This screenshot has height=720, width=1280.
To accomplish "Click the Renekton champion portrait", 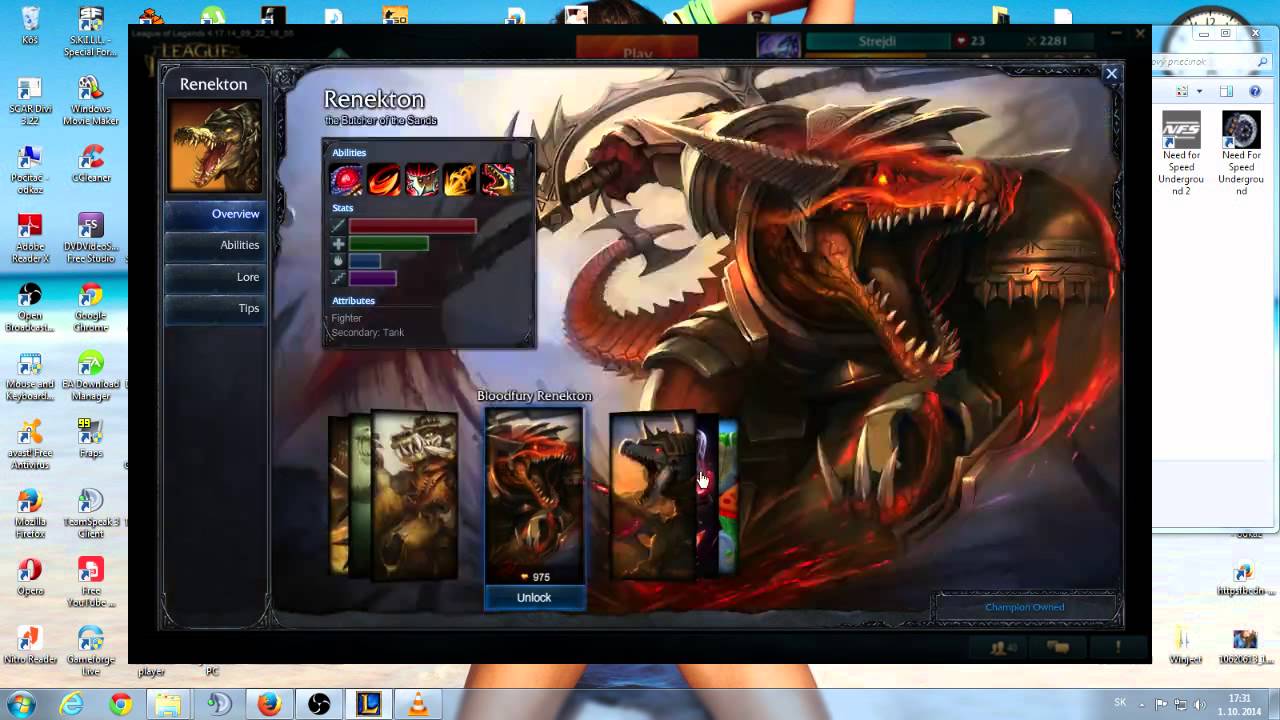I will [215, 146].
